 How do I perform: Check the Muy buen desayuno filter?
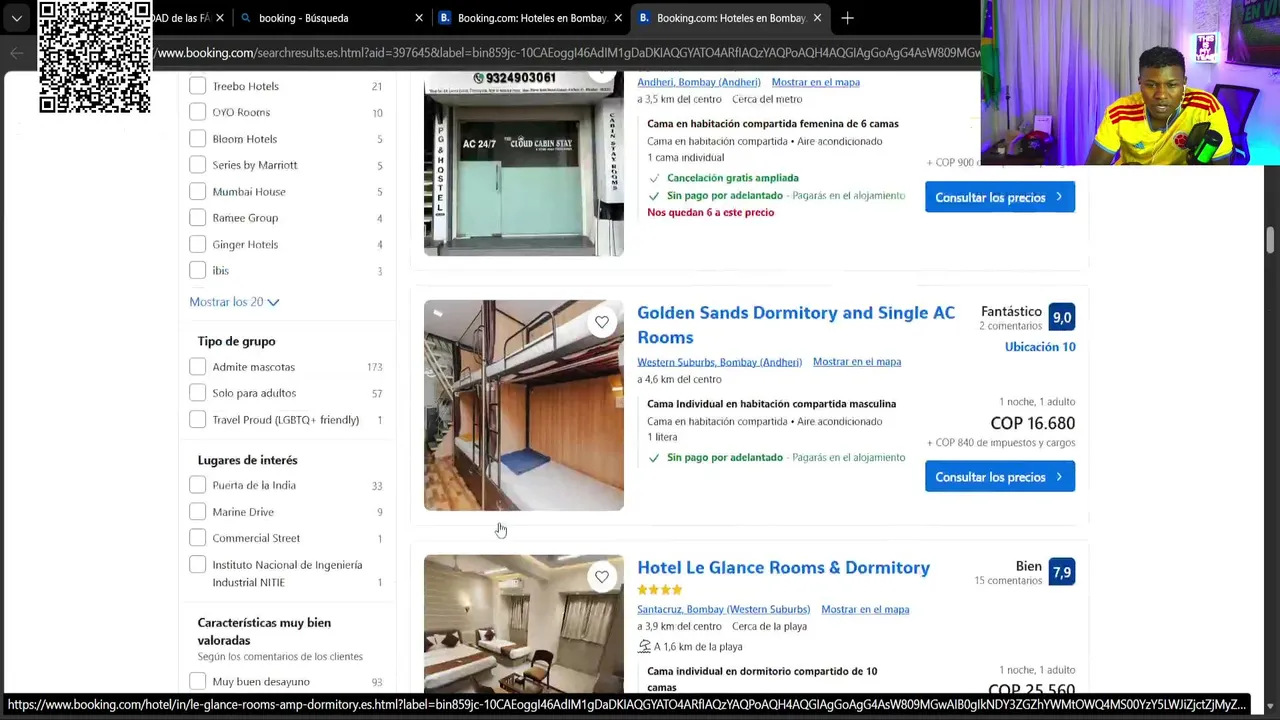coord(198,682)
